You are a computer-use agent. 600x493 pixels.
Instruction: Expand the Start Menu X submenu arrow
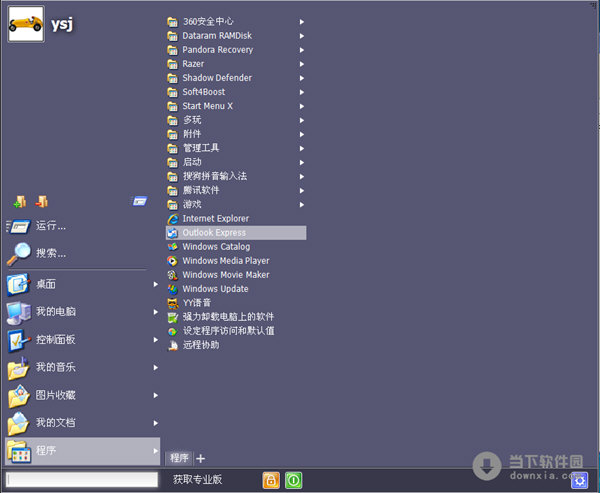(302, 106)
